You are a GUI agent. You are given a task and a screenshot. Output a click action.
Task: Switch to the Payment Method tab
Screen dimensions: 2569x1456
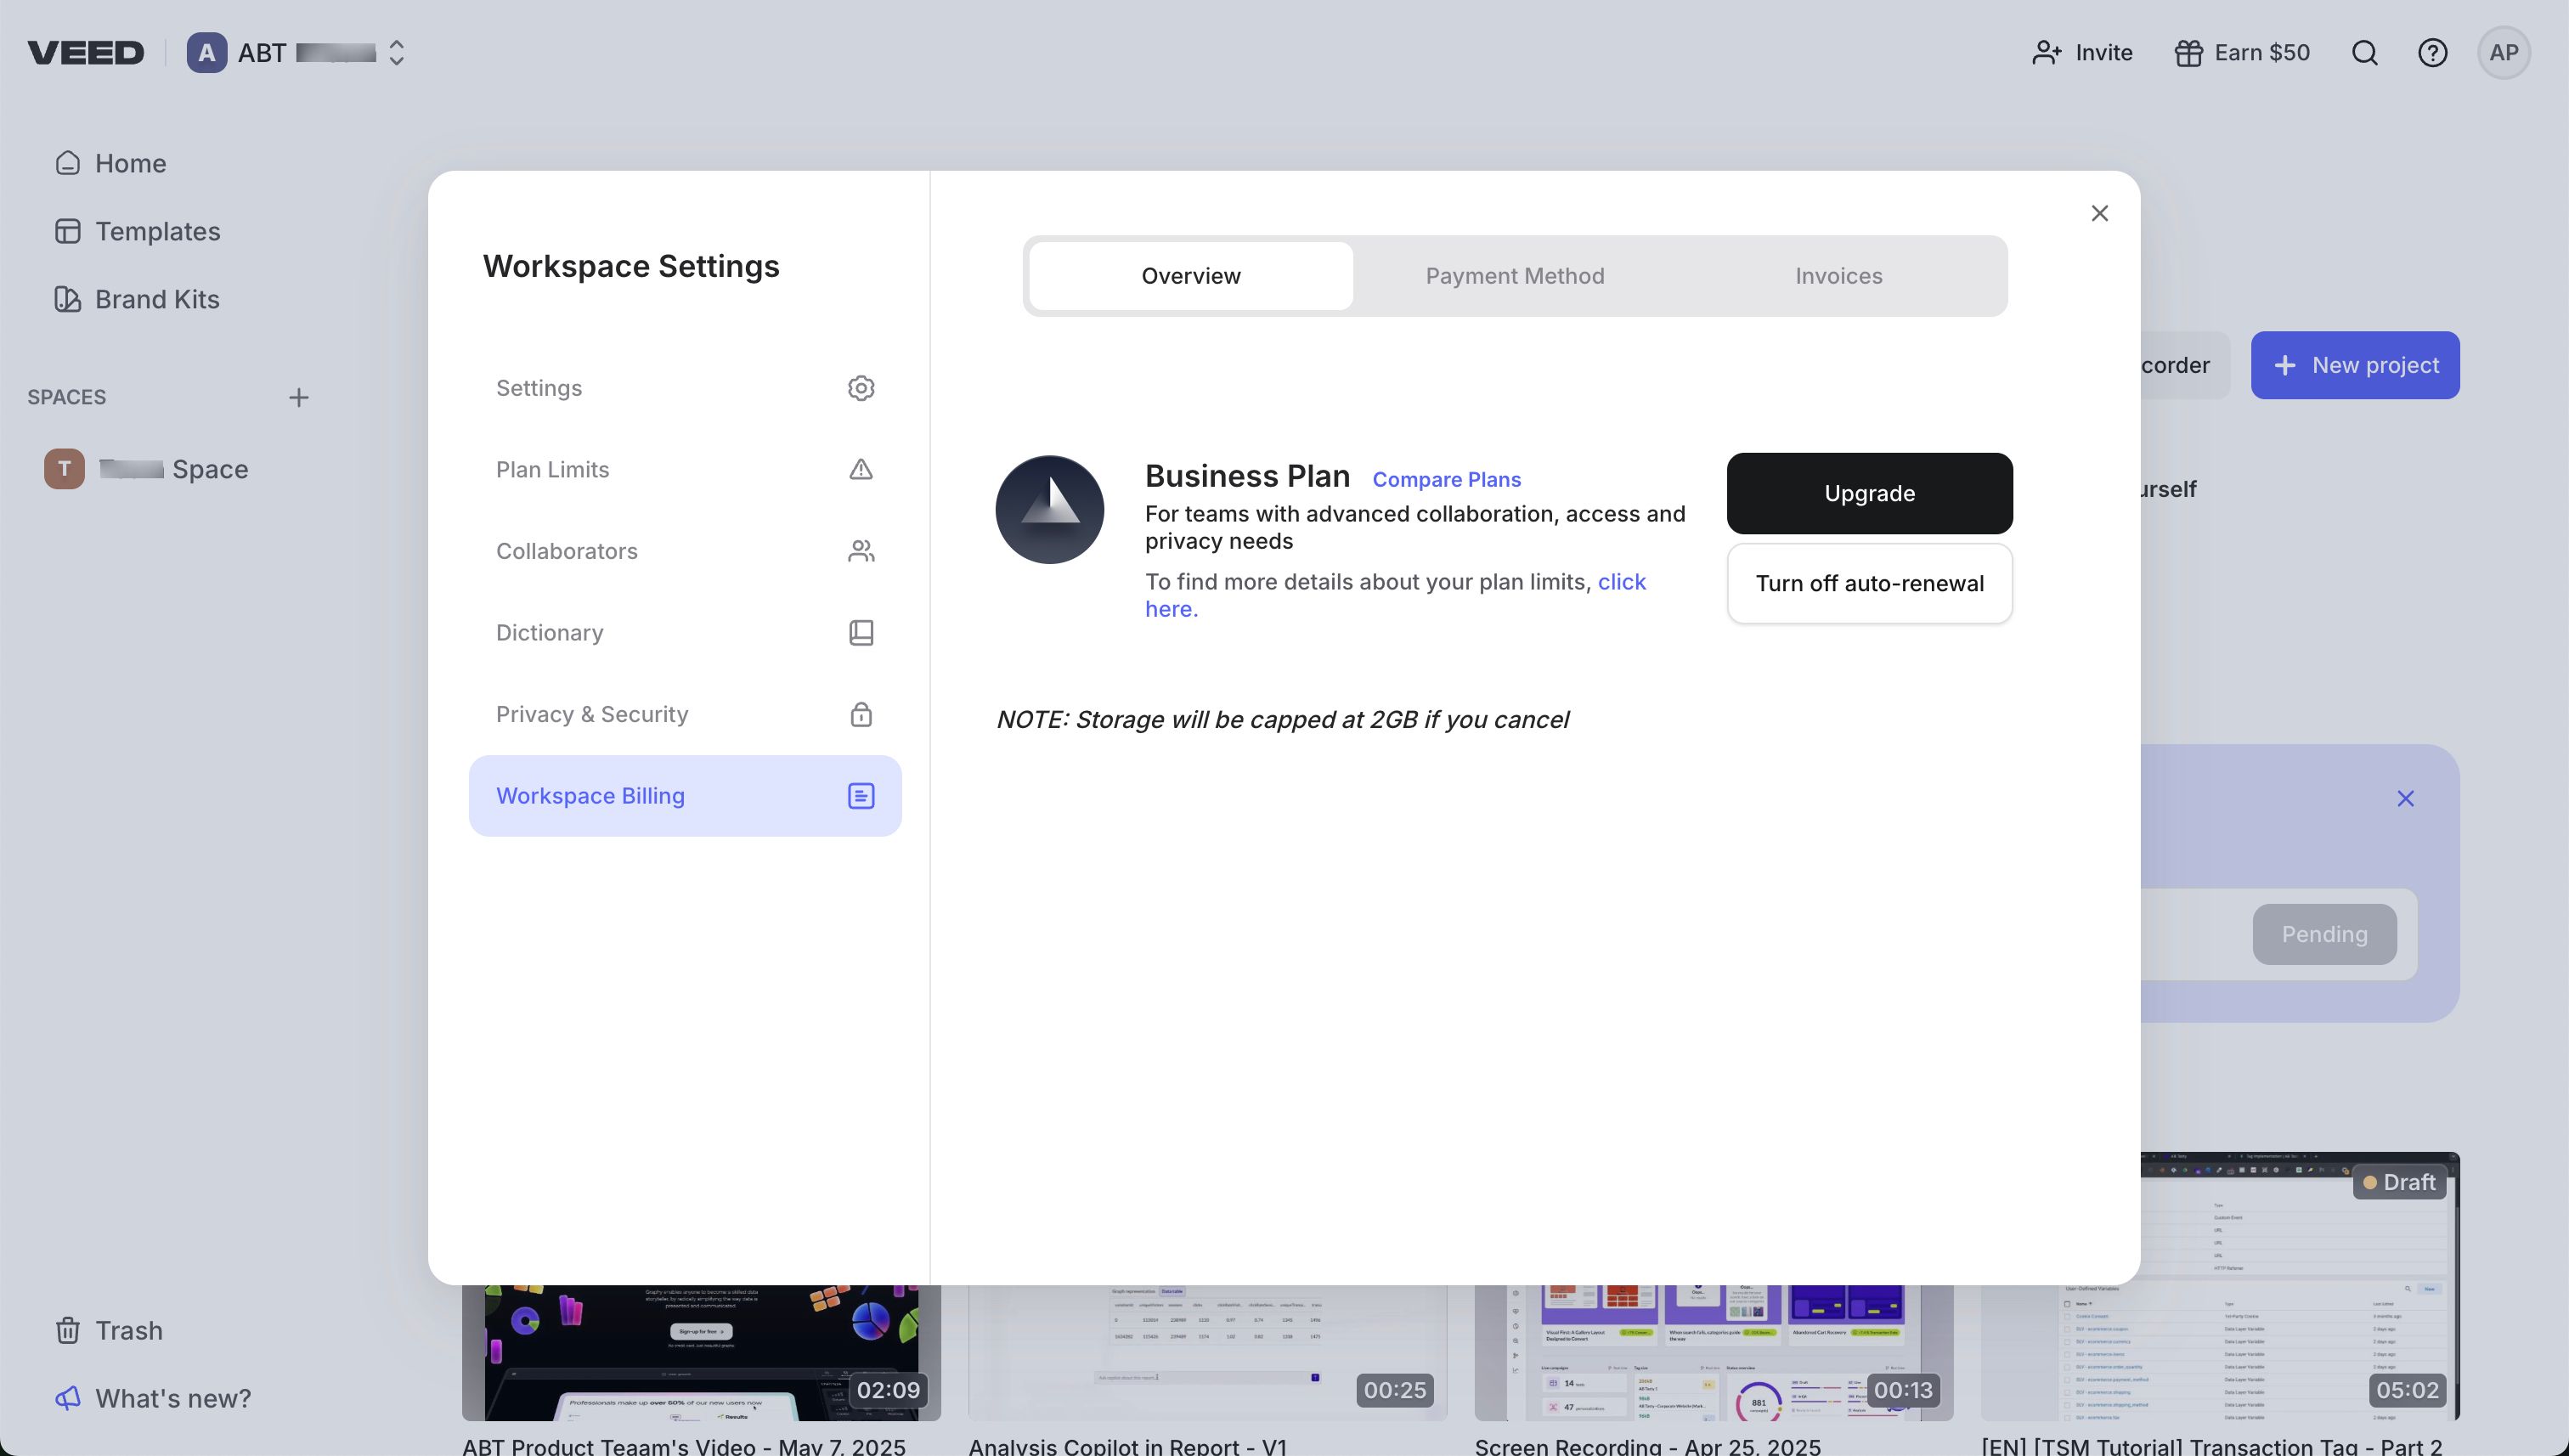[1515, 276]
